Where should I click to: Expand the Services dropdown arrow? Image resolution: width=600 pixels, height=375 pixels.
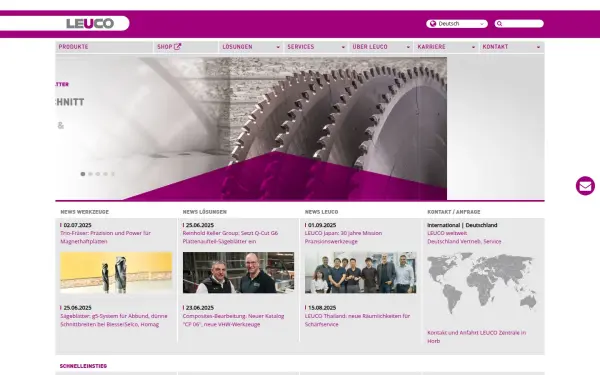tap(343, 47)
